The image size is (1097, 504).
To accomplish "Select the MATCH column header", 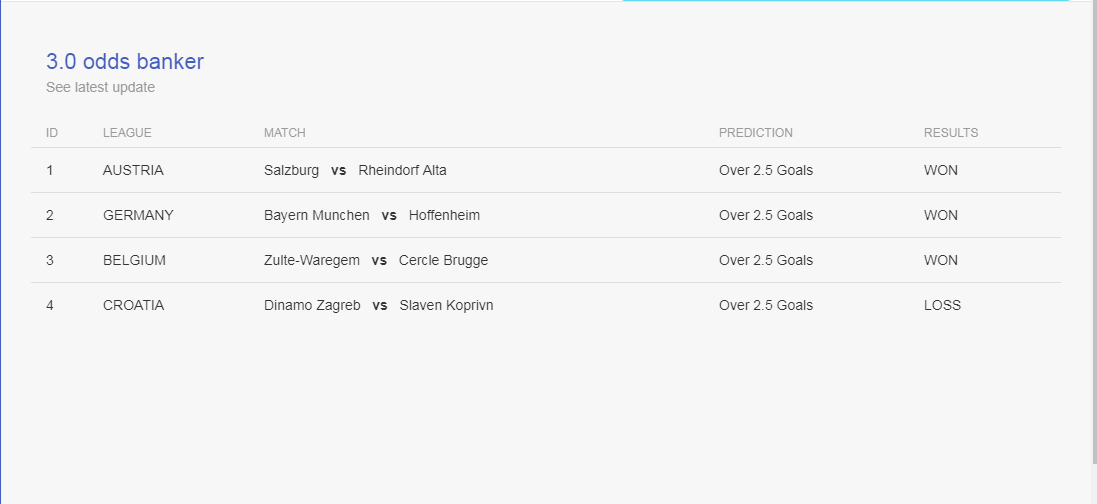I will click(x=285, y=133).
